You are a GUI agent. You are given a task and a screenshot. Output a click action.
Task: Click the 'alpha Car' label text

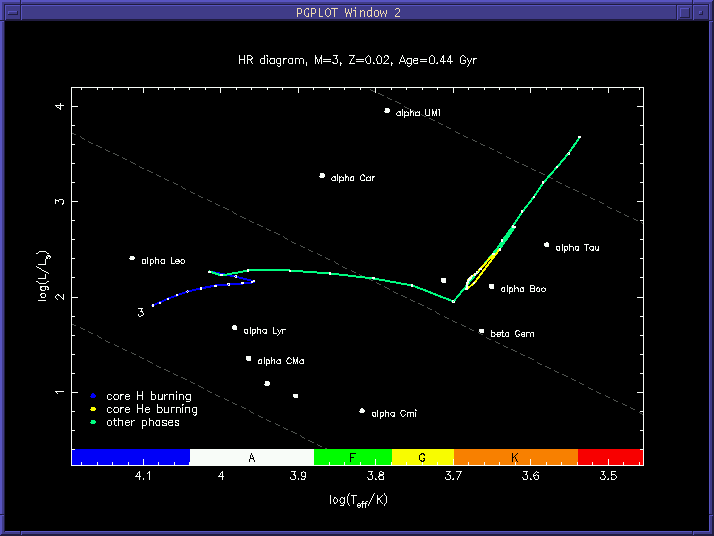[353, 178]
